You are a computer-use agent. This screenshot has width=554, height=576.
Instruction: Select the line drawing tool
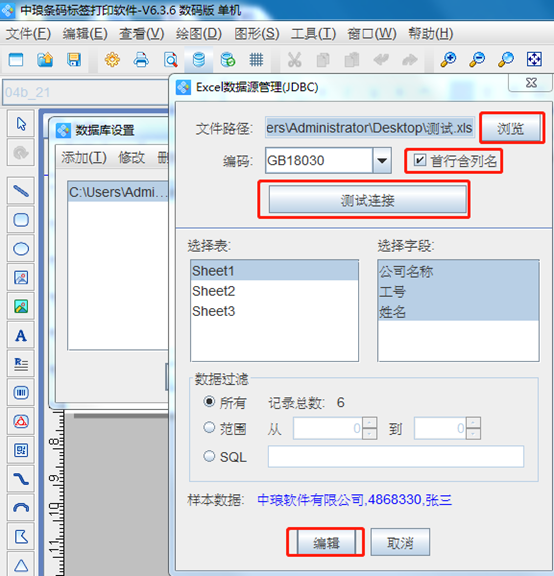[21, 191]
